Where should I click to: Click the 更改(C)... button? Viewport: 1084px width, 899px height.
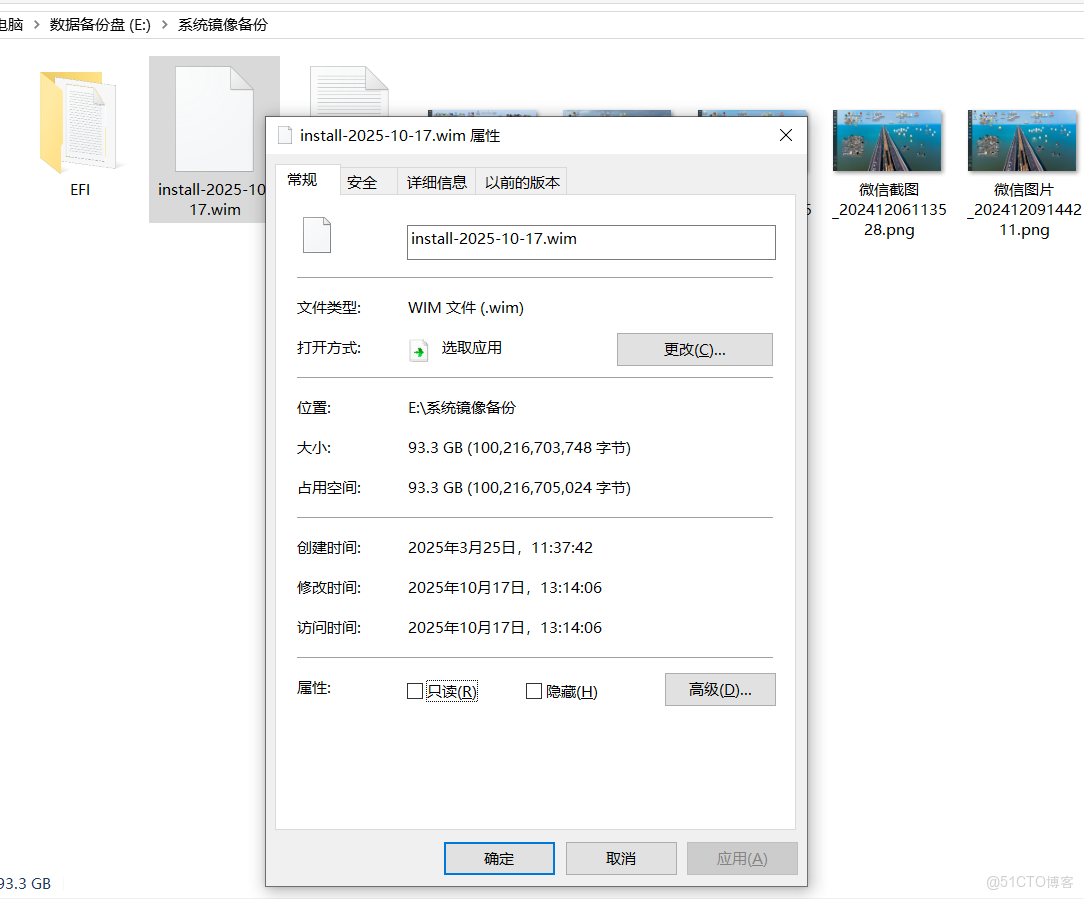click(694, 349)
